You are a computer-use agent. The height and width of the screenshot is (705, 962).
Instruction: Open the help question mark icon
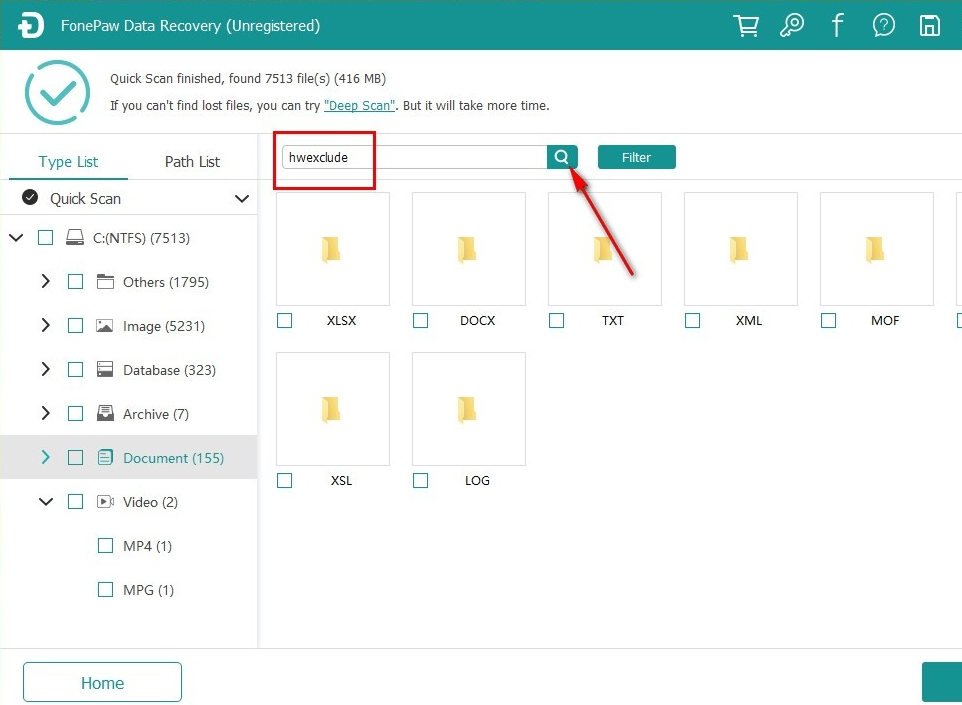tap(883, 26)
